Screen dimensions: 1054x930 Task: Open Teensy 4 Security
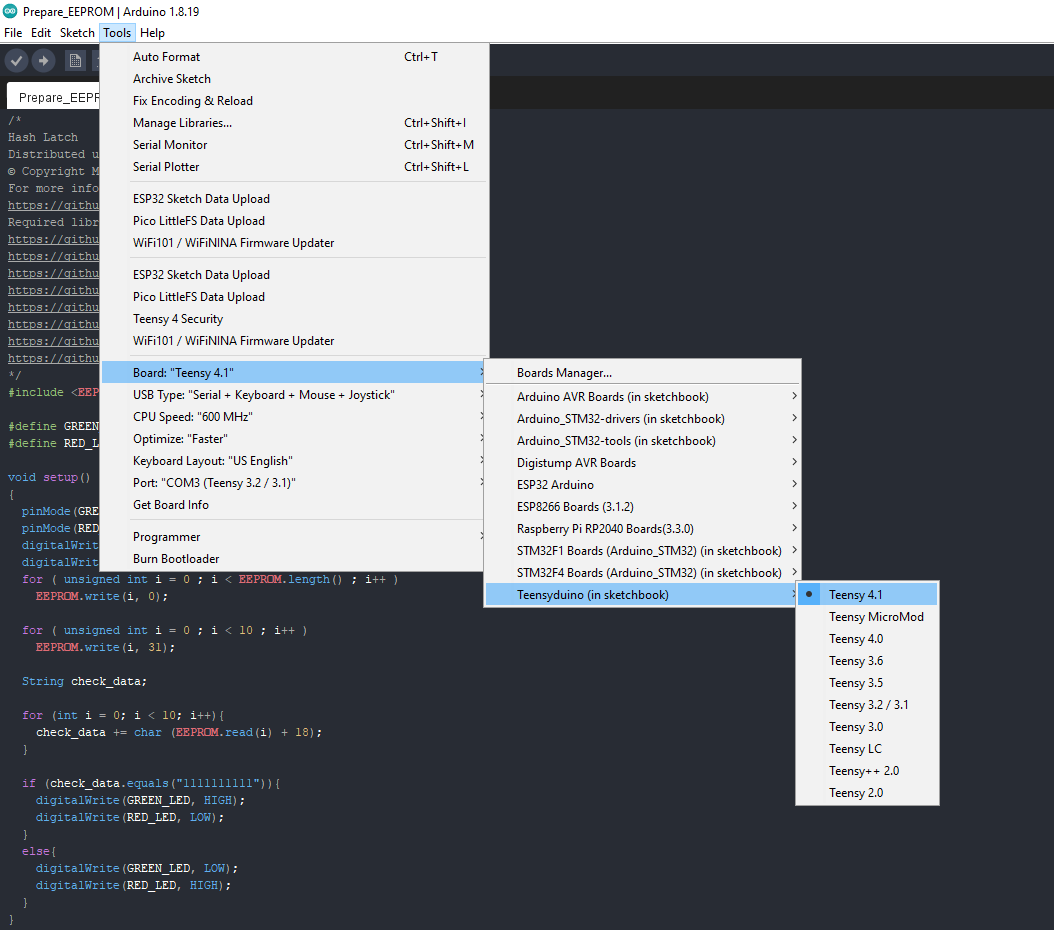point(294,319)
